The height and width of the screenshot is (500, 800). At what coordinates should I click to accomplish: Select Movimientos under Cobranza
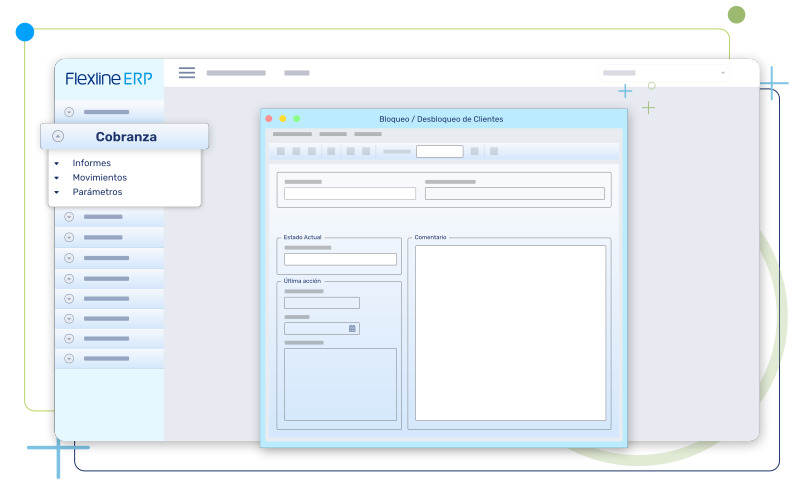coord(99,178)
